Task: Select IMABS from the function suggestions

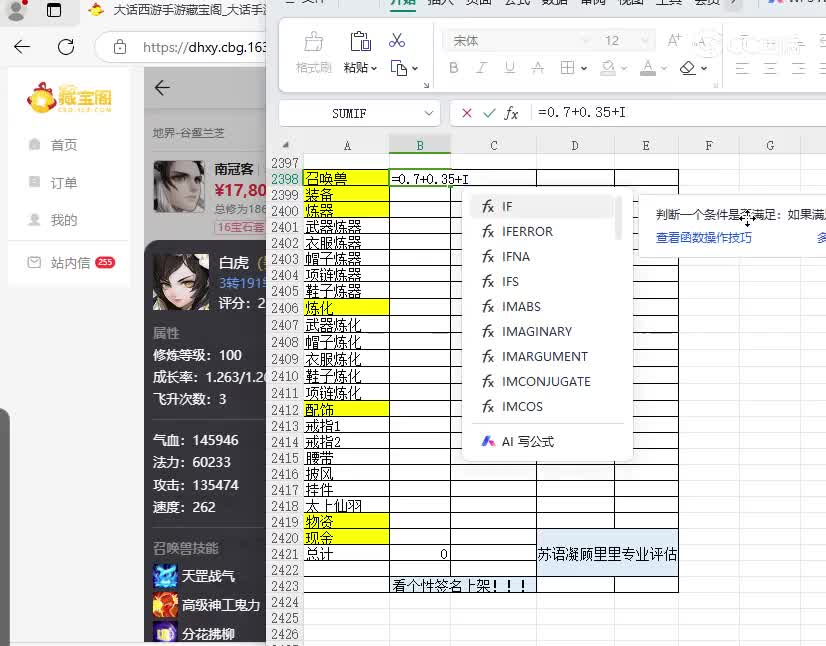Action: [541, 306]
